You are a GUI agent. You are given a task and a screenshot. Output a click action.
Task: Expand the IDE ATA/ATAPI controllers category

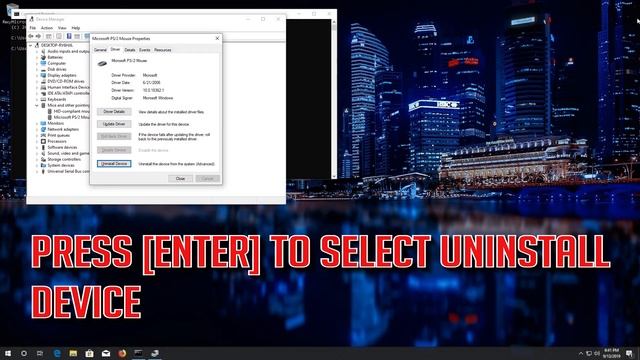[37, 93]
